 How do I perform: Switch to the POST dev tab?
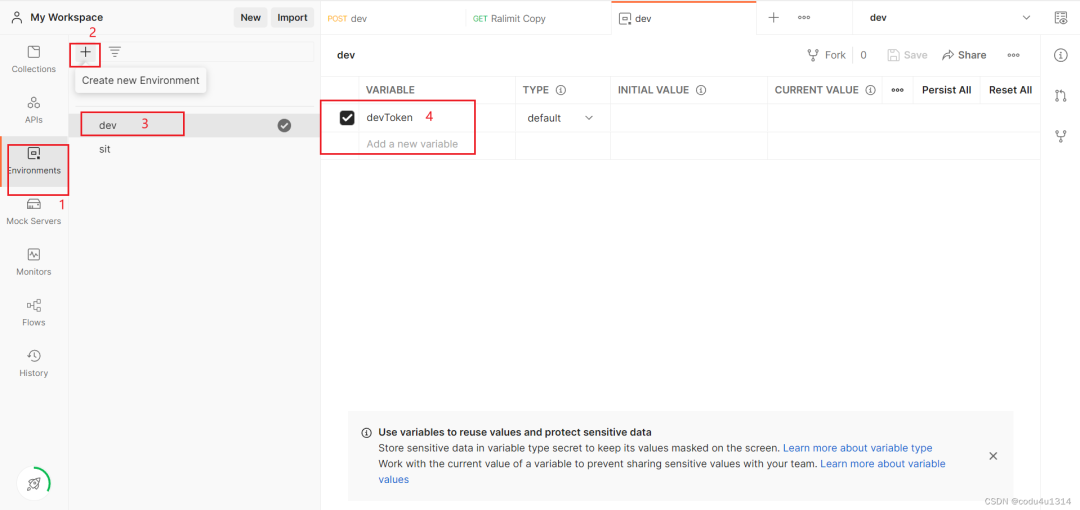point(394,18)
